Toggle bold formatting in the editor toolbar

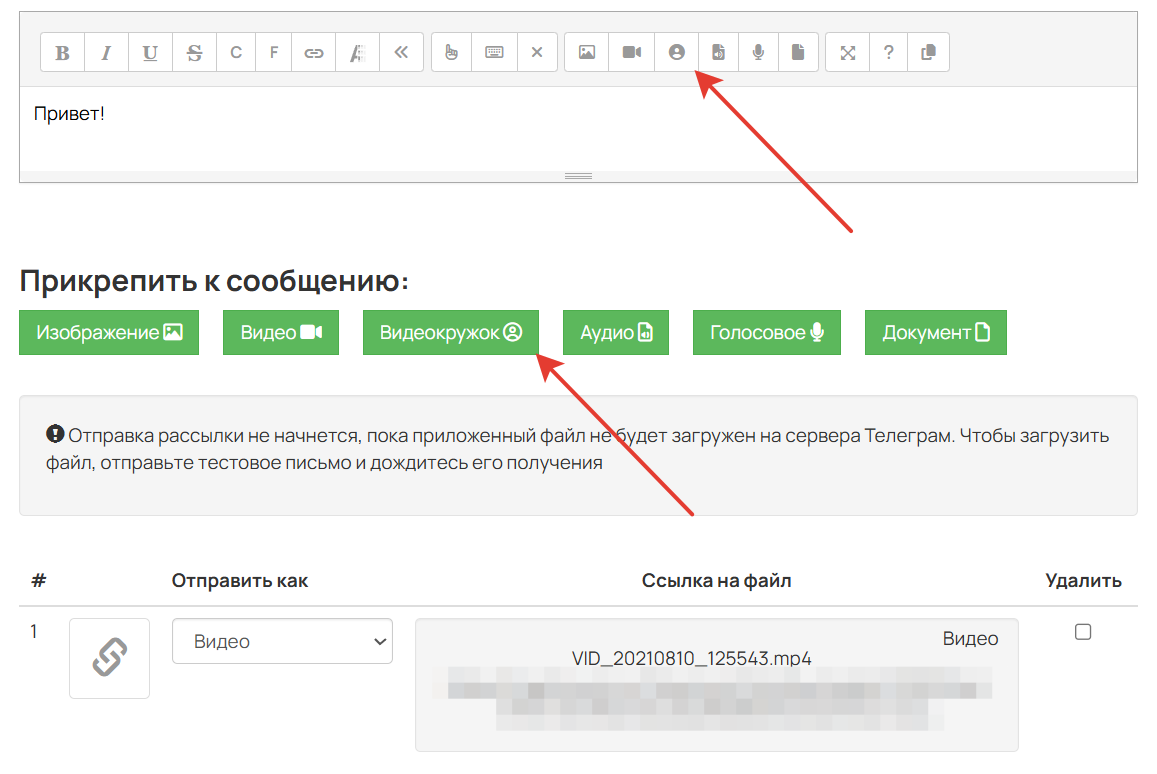point(63,52)
